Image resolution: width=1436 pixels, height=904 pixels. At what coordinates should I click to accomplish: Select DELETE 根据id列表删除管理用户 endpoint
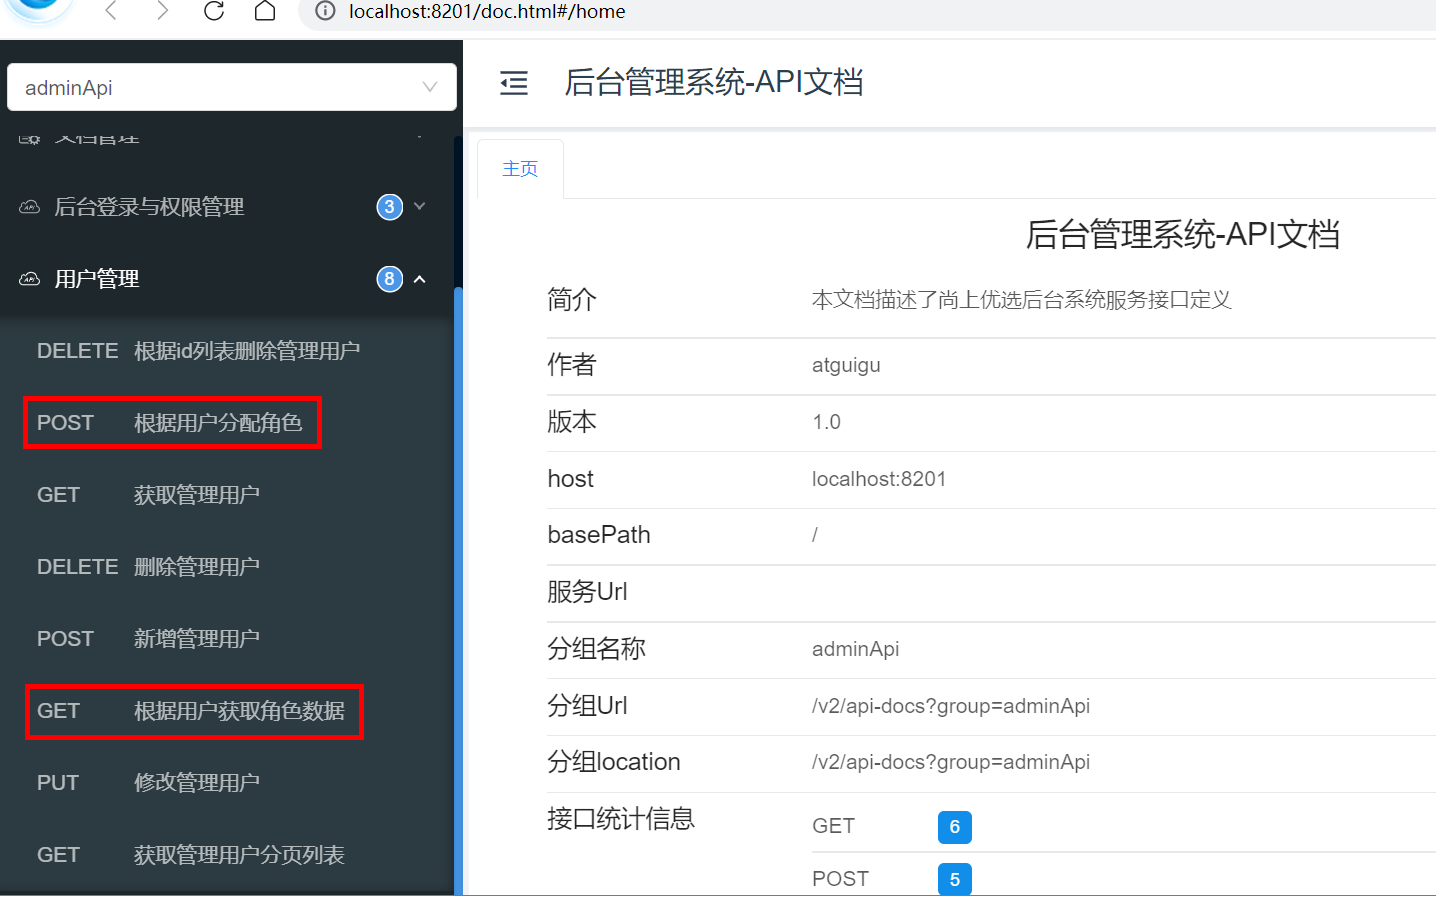(x=198, y=351)
